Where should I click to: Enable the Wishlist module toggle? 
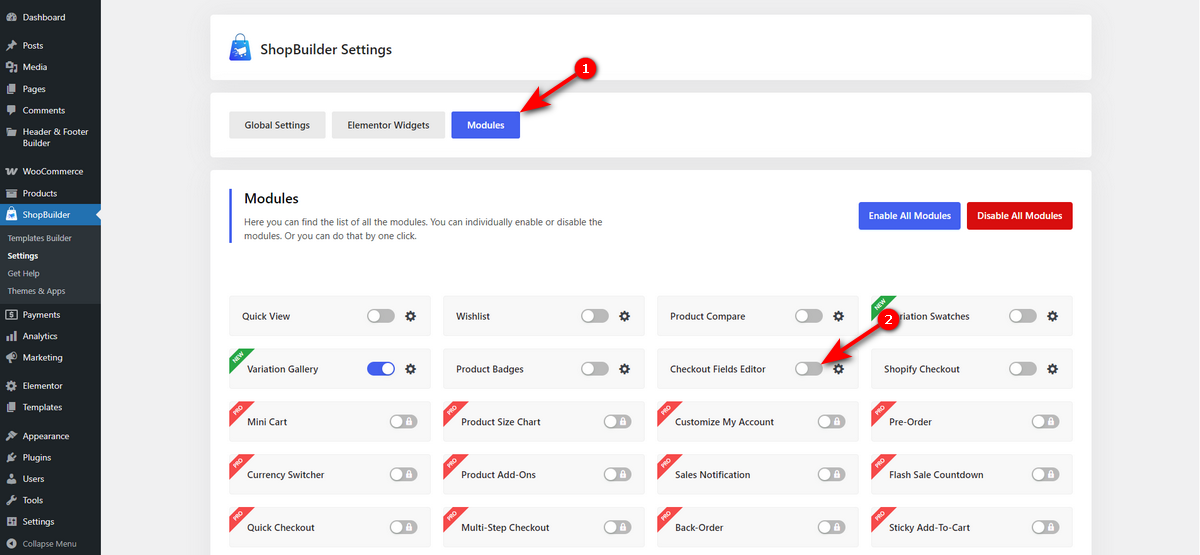[x=595, y=316]
